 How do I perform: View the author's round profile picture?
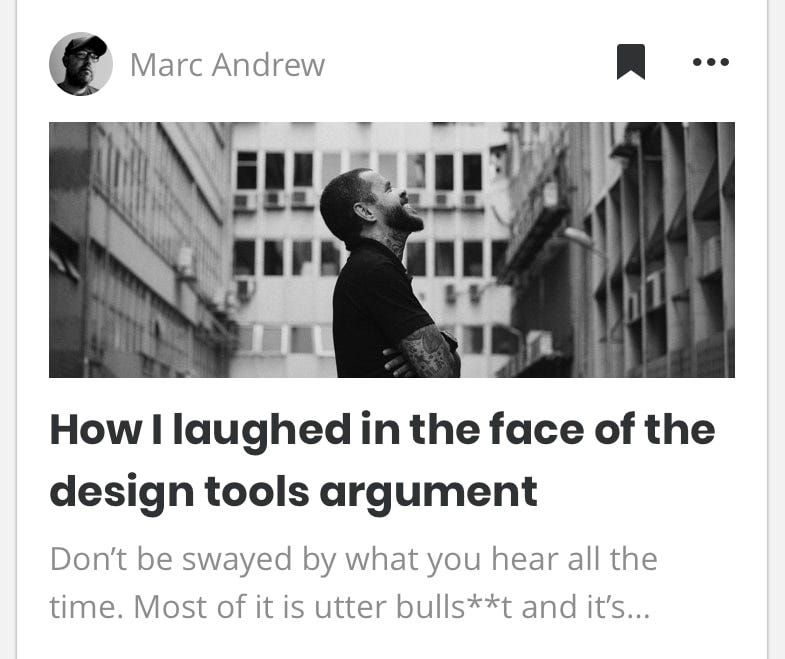[81, 64]
